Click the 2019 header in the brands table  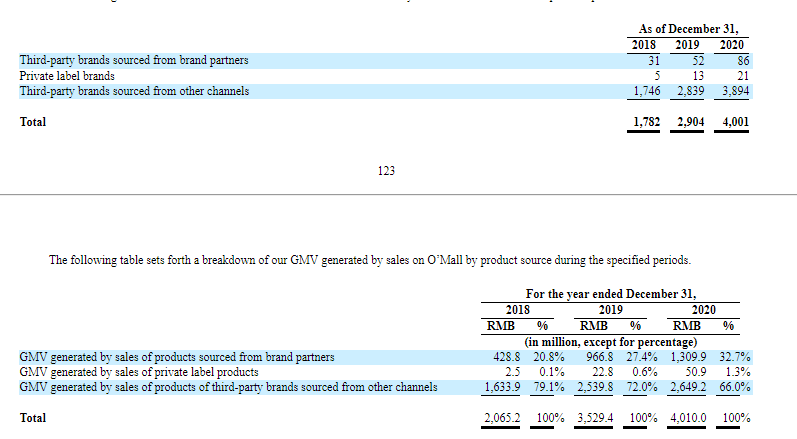click(687, 45)
